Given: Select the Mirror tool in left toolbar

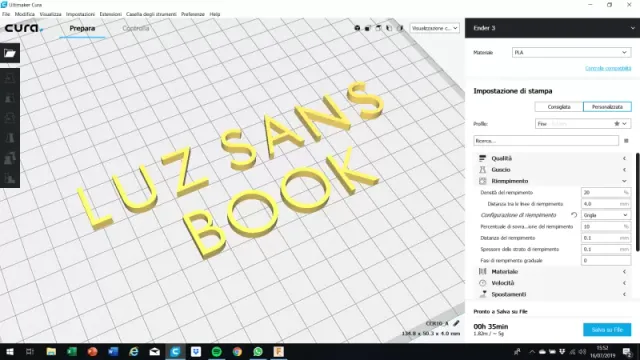Looking at the screenshot, I should (x=10, y=138).
